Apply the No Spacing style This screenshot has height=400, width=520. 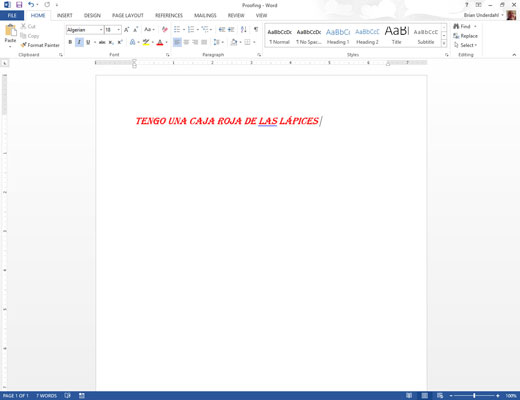309,36
